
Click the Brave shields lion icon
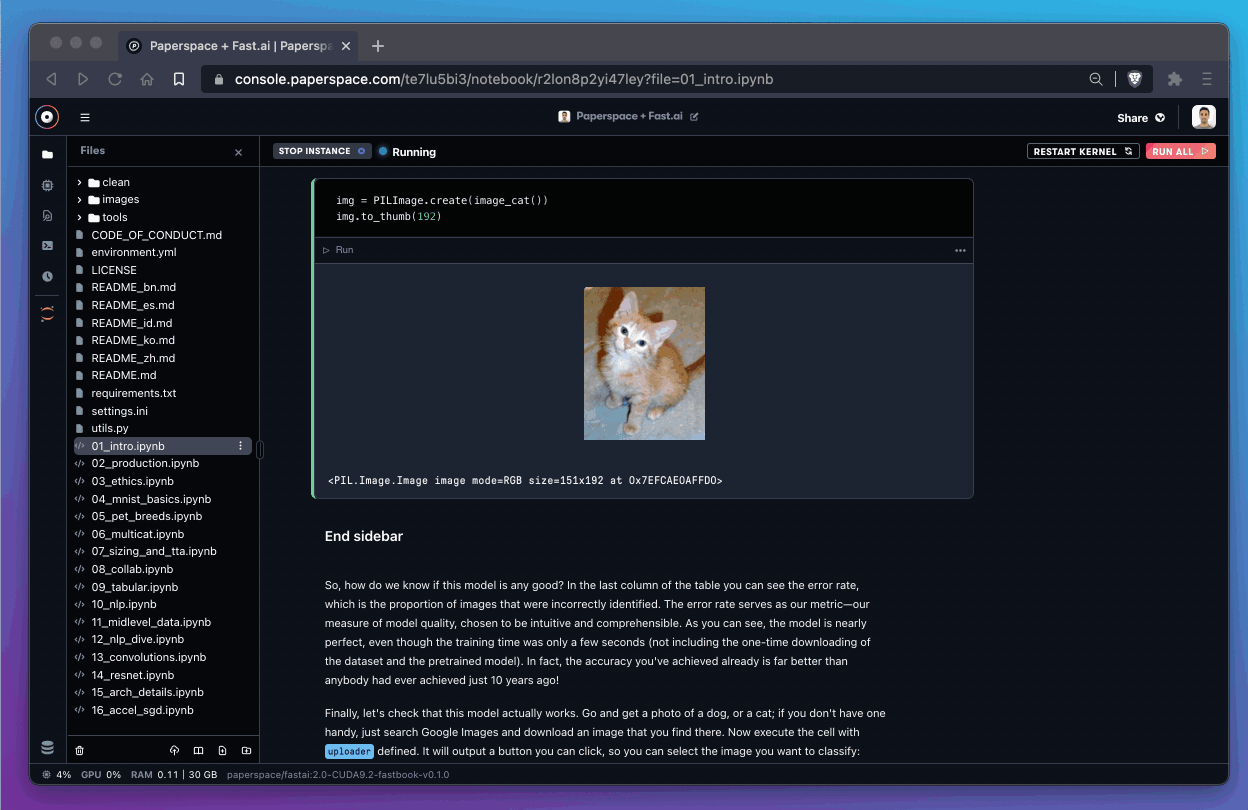(1135, 79)
